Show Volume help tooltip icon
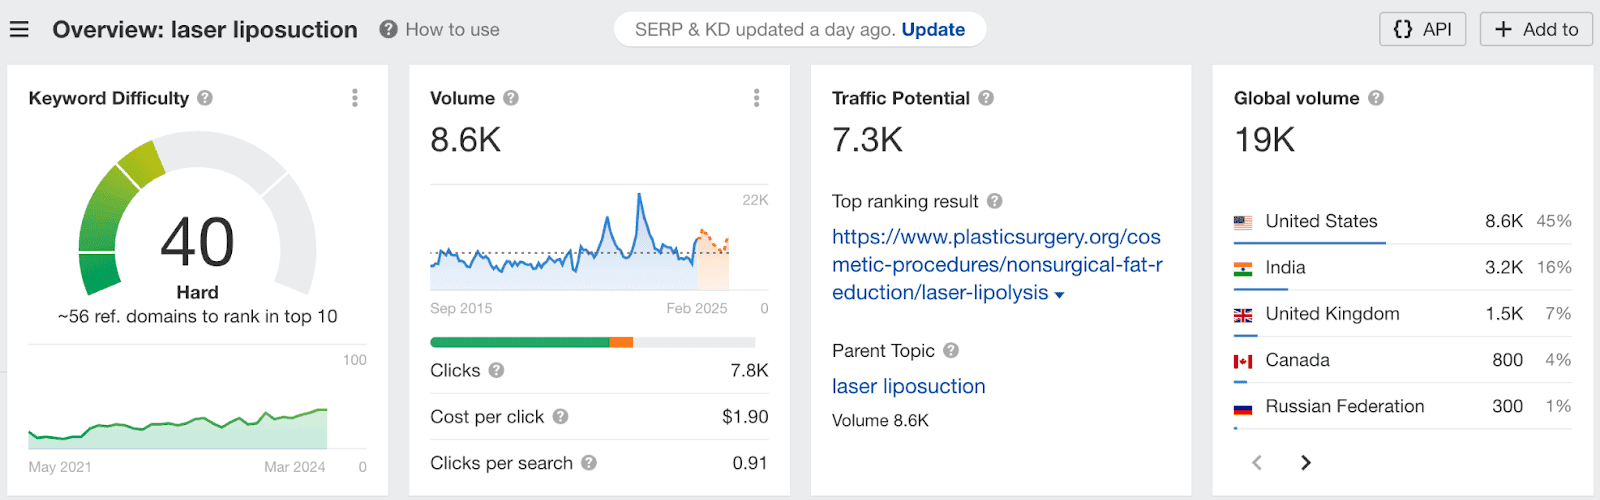 tap(511, 98)
